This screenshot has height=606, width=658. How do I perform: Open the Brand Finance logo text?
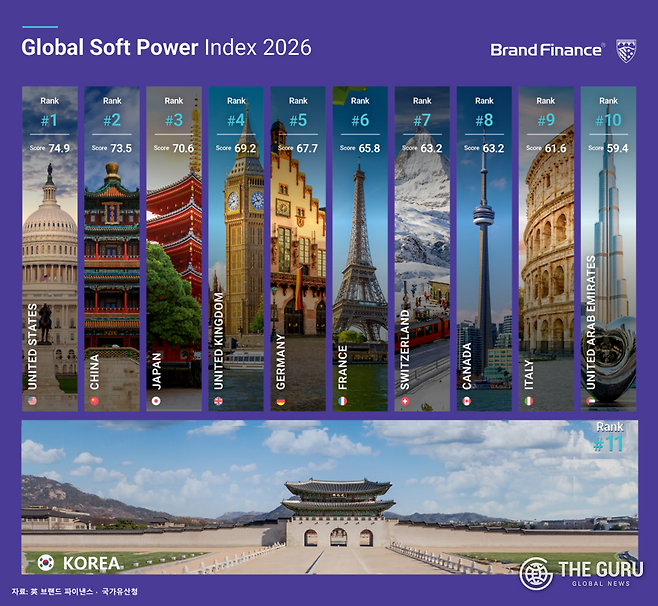(x=547, y=49)
